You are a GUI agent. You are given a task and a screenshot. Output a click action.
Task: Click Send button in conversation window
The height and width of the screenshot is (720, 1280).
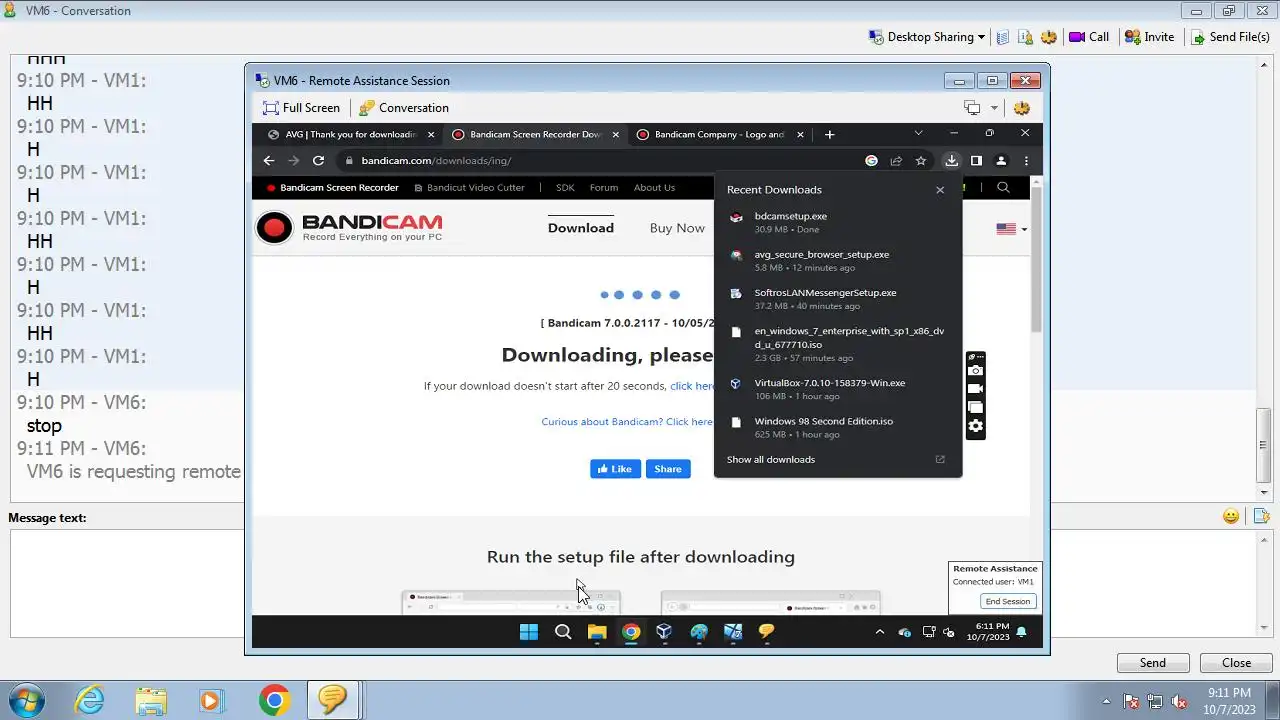[x=1153, y=663]
